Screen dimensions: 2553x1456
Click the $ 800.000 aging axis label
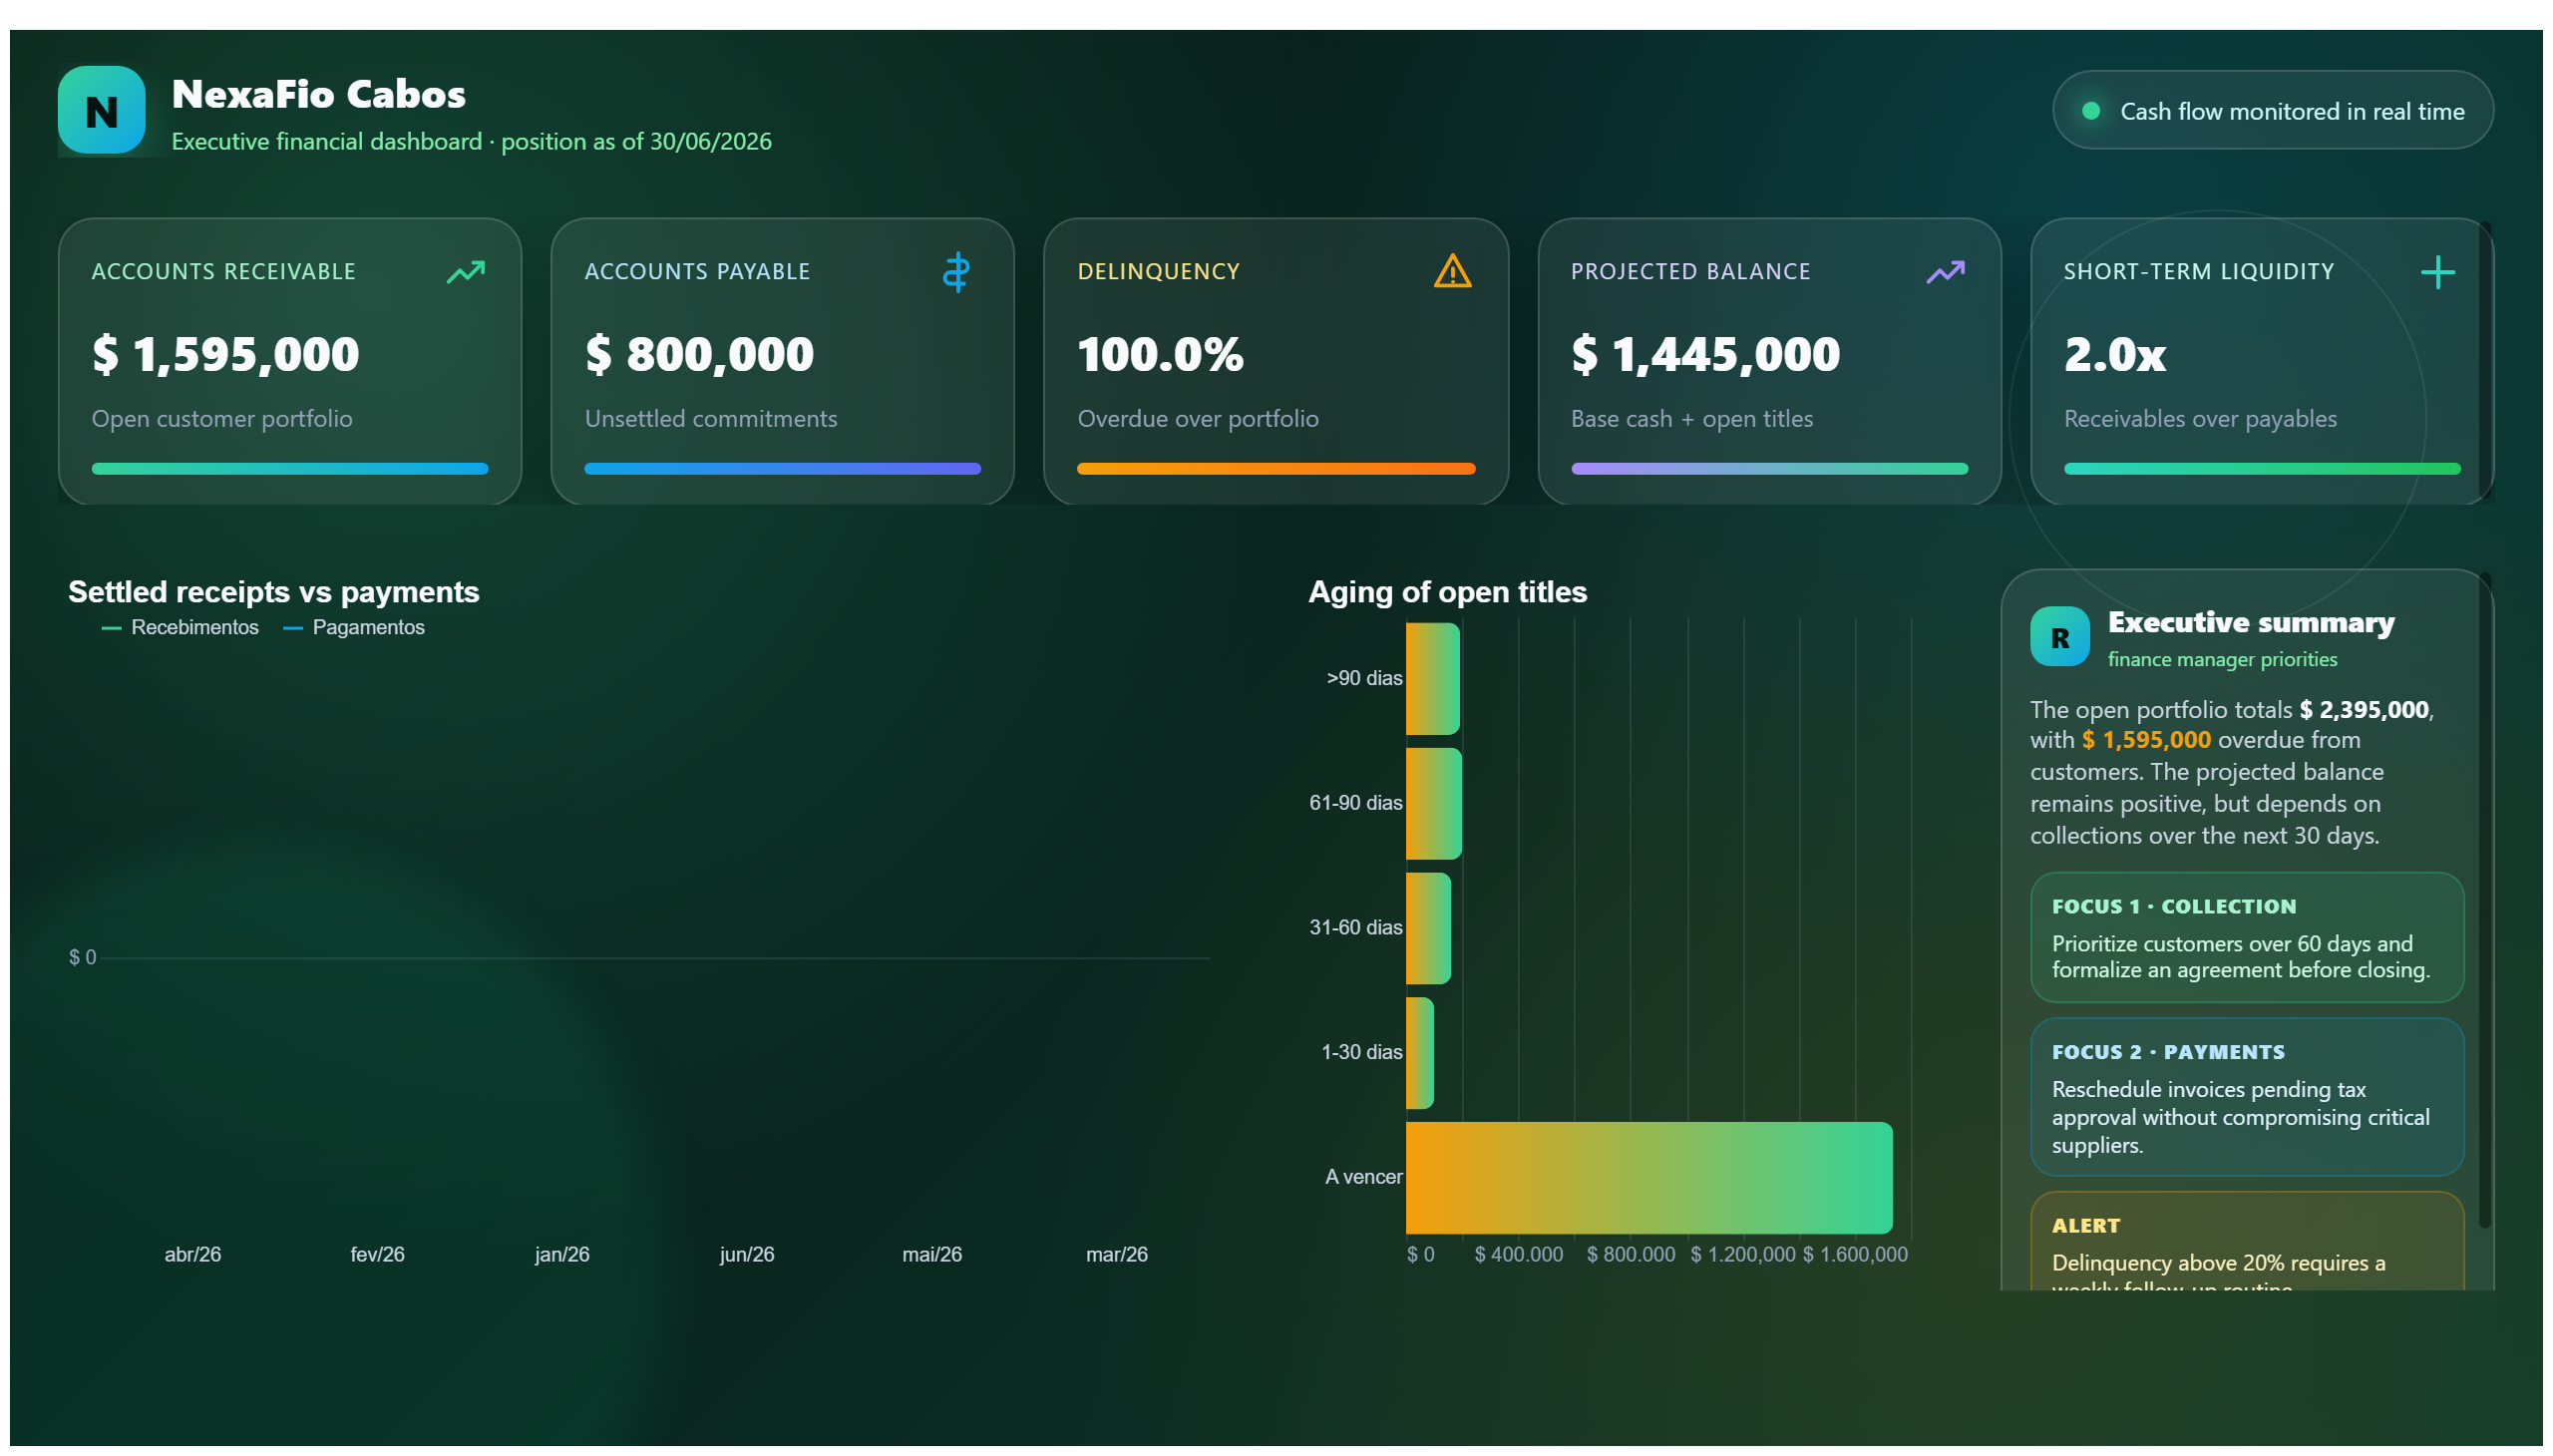pos(1630,1255)
